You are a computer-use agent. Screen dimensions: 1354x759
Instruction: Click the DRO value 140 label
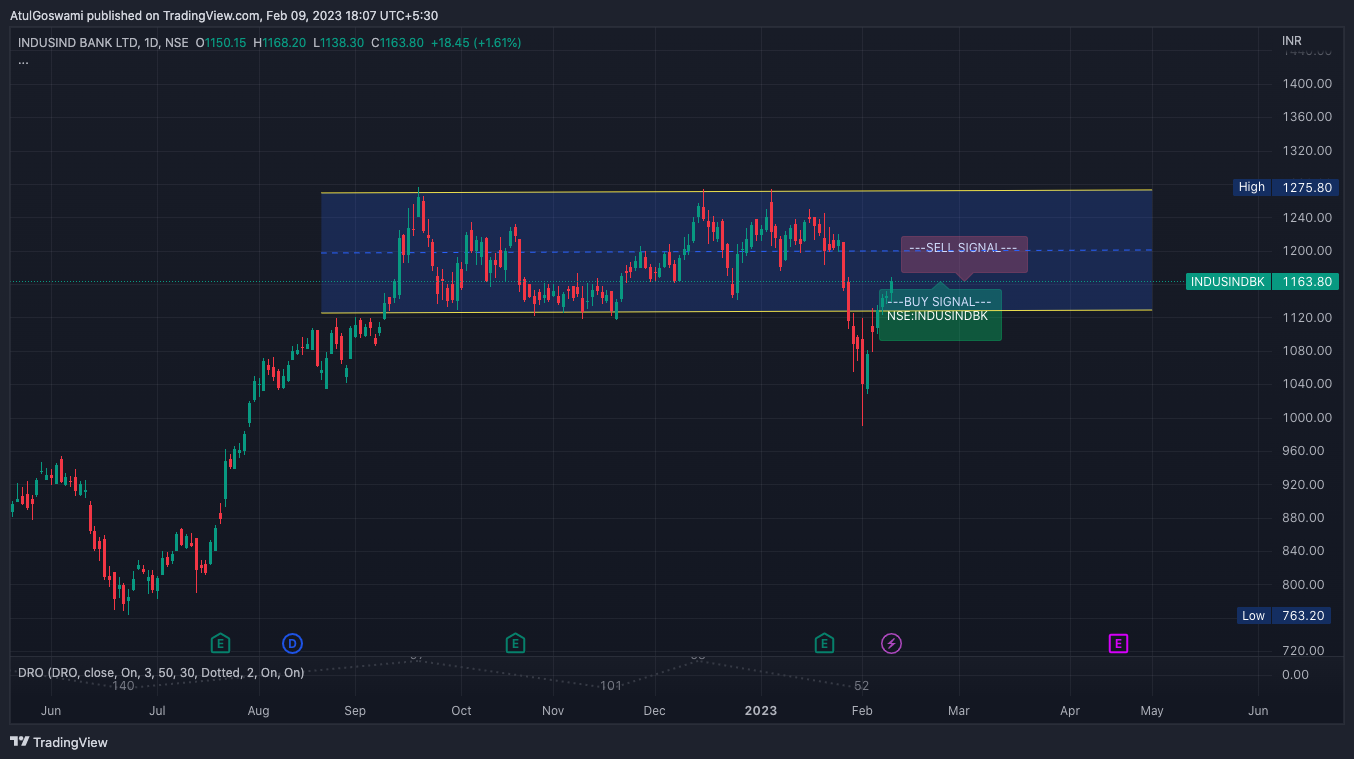(x=123, y=685)
